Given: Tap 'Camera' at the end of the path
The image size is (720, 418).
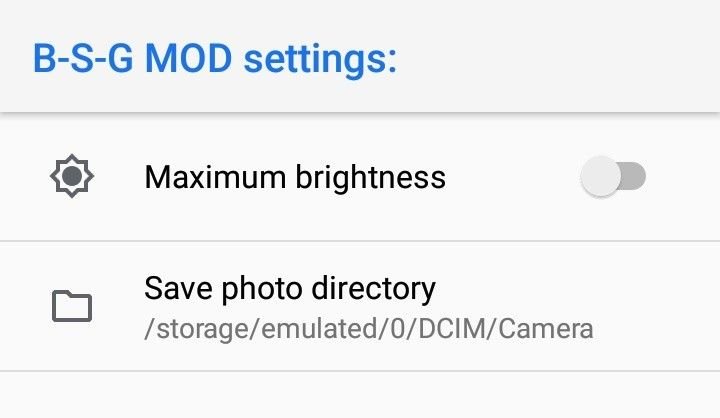Looking at the screenshot, I should pos(546,329).
